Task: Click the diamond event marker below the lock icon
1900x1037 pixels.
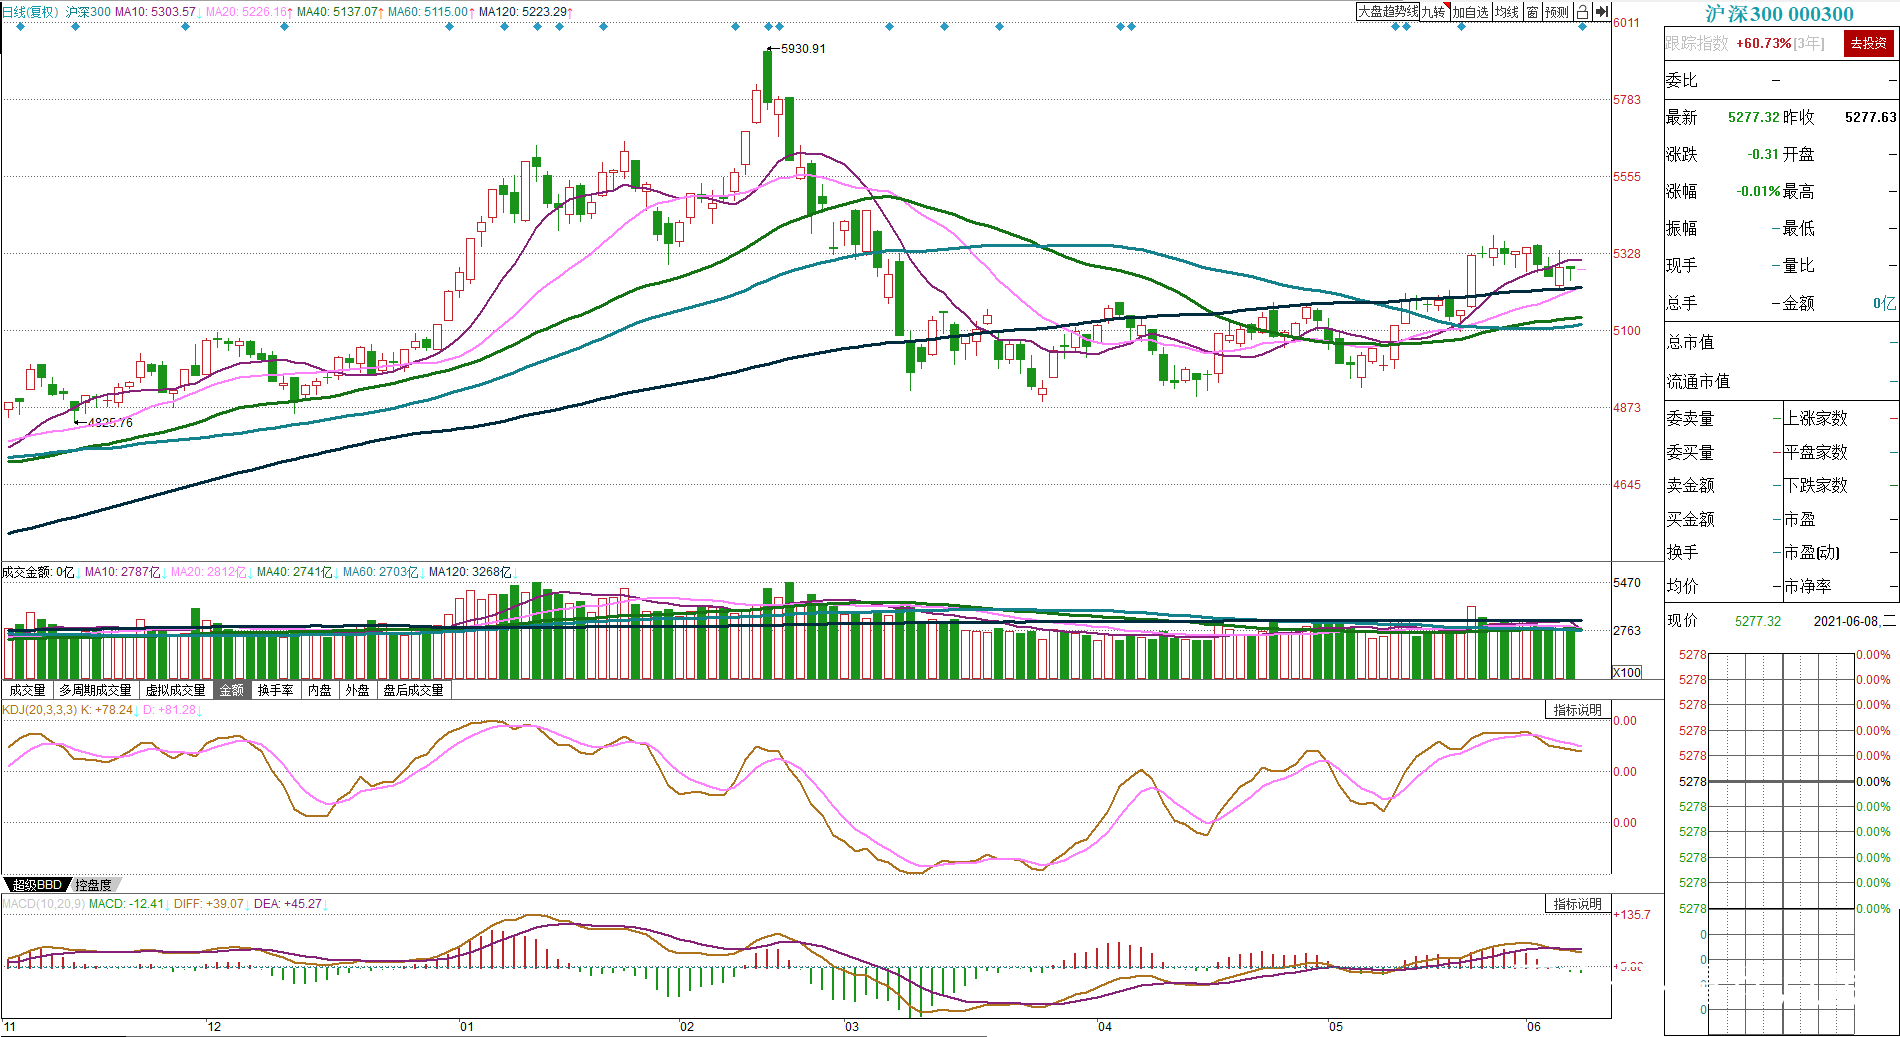Action: coord(1582,27)
